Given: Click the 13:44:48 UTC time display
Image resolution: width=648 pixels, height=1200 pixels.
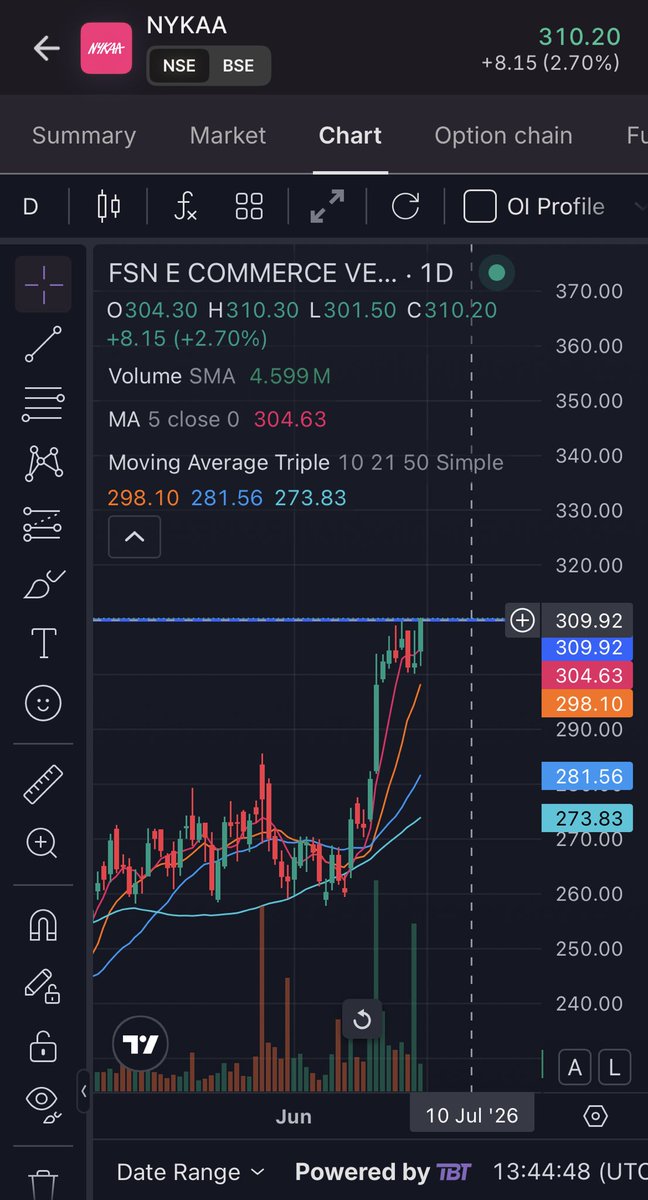Looking at the screenshot, I should pyautogui.click(x=570, y=1172).
